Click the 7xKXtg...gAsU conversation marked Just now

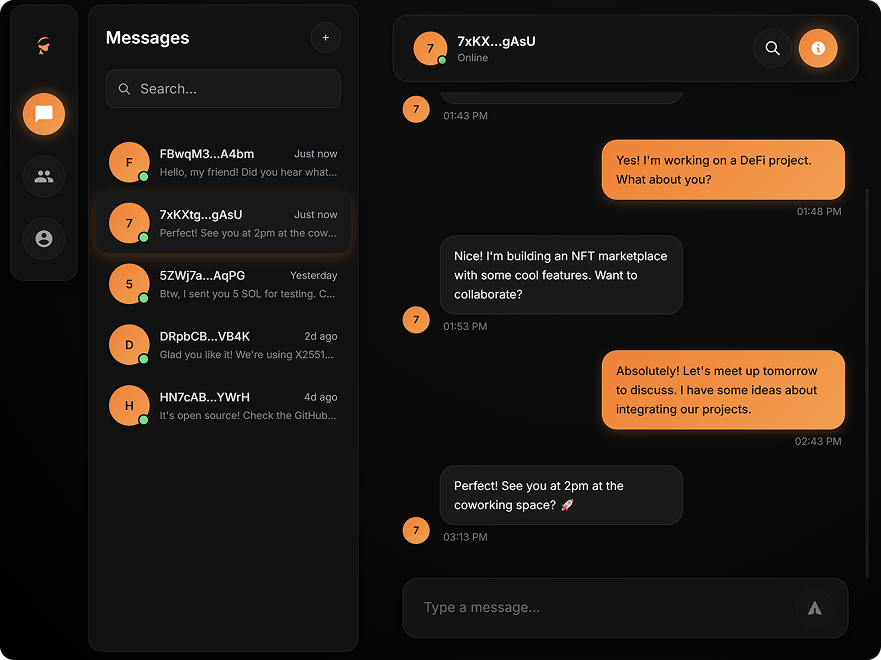click(x=223, y=223)
